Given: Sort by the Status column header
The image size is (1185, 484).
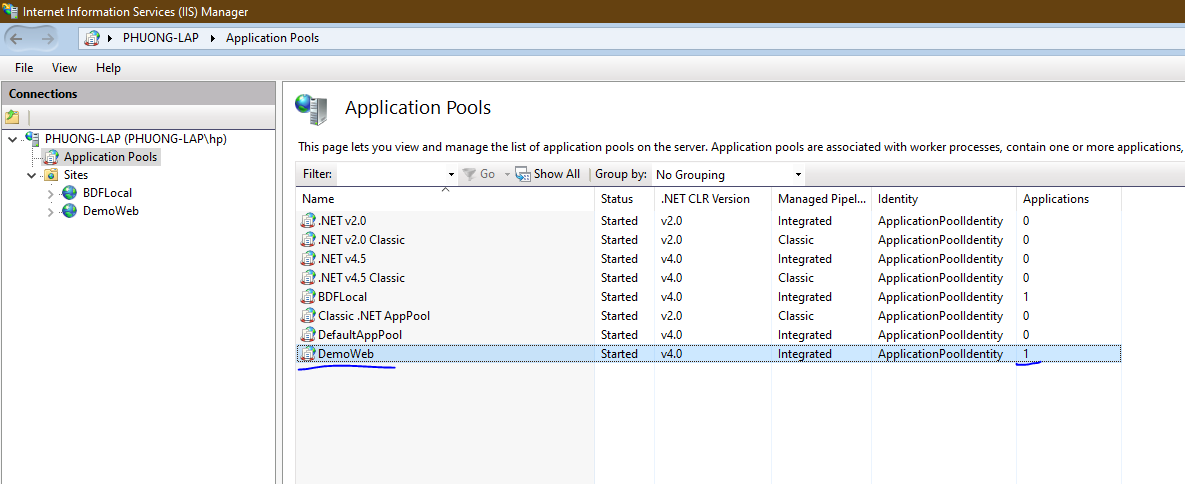Looking at the screenshot, I should (x=624, y=199).
